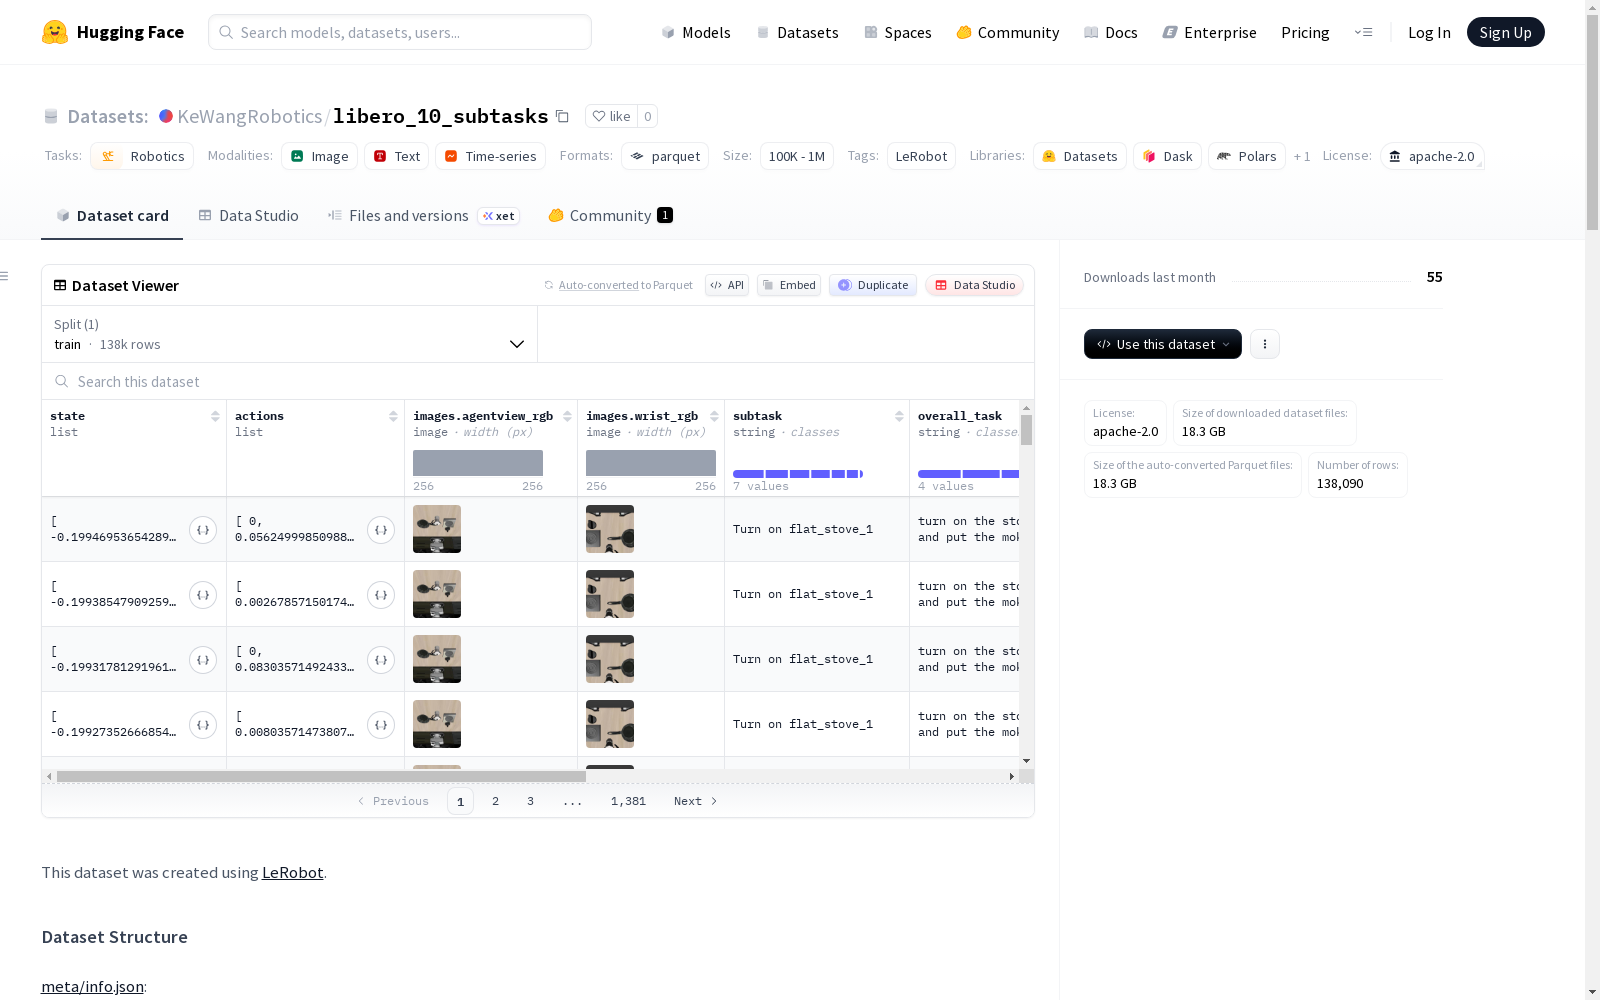
Task: Go to page 3 of the dataset
Action: coord(530,801)
